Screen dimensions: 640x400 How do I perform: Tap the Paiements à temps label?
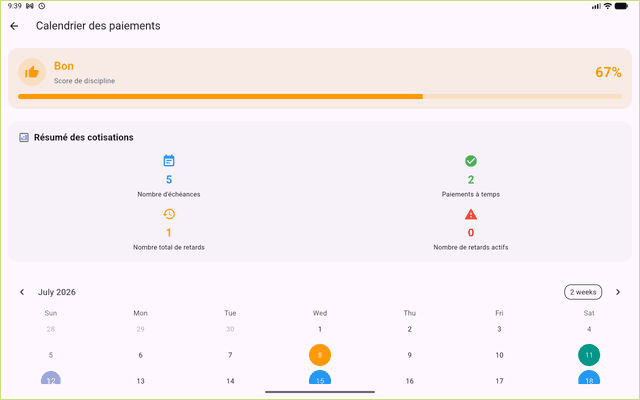471,194
